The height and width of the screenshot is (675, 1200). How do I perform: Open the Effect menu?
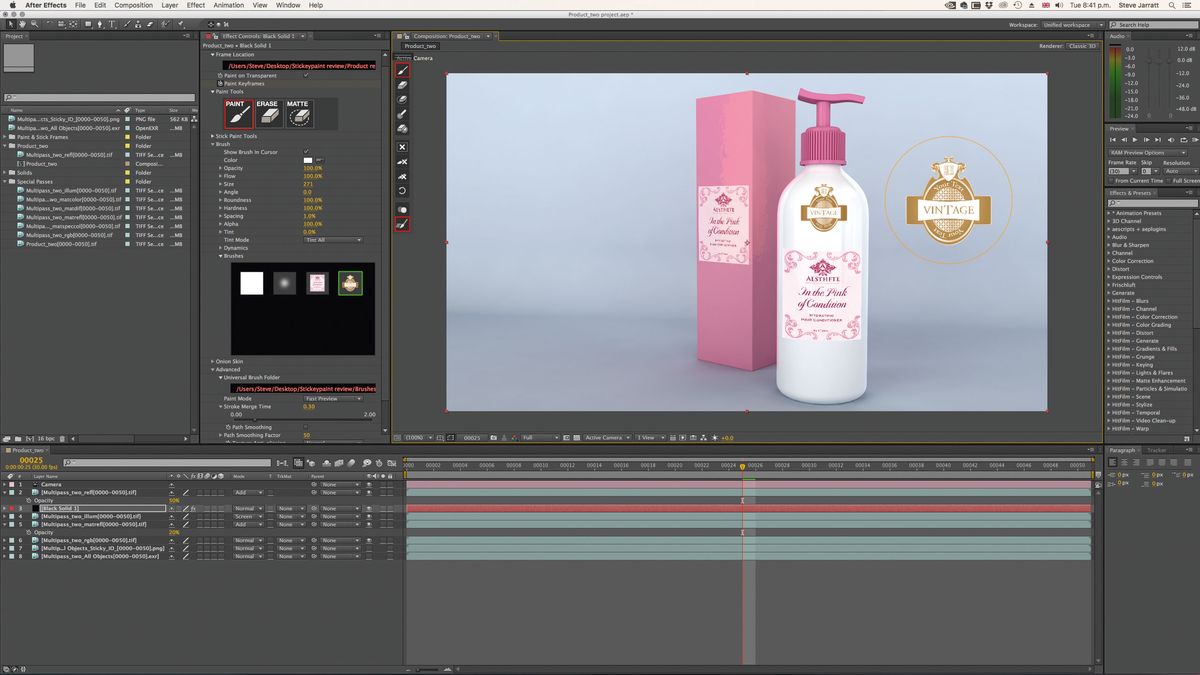pos(196,5)
